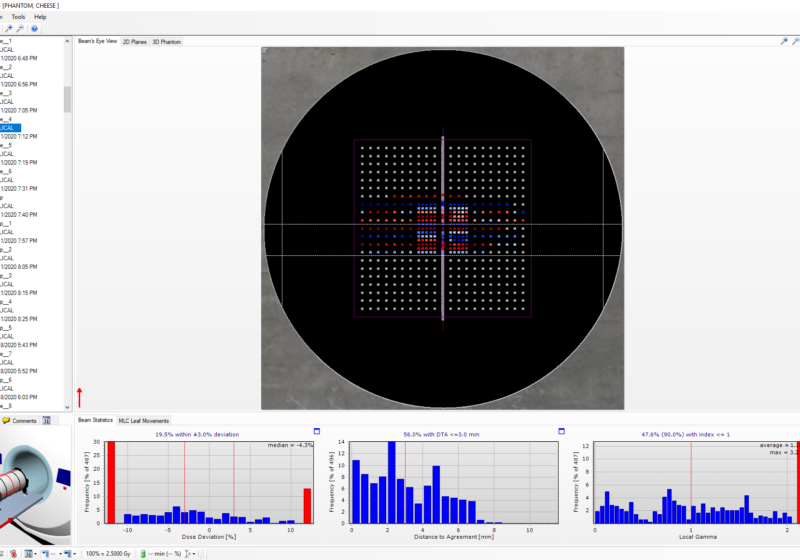This screenshot has width=800, height=560.
Task: Select the highlighted measurement entry in the list
Action: pos(9,128)
